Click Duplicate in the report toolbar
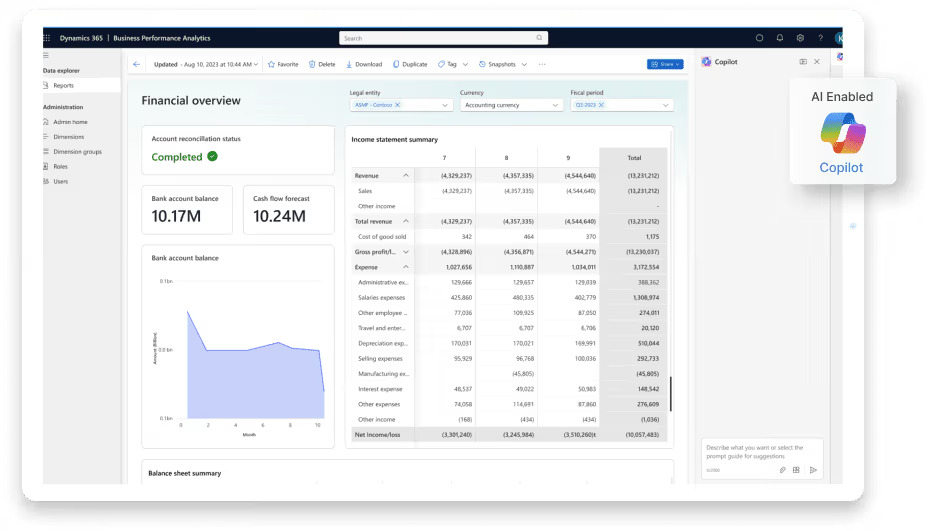Viewport: 932px width, 531px height. [410, 64]
